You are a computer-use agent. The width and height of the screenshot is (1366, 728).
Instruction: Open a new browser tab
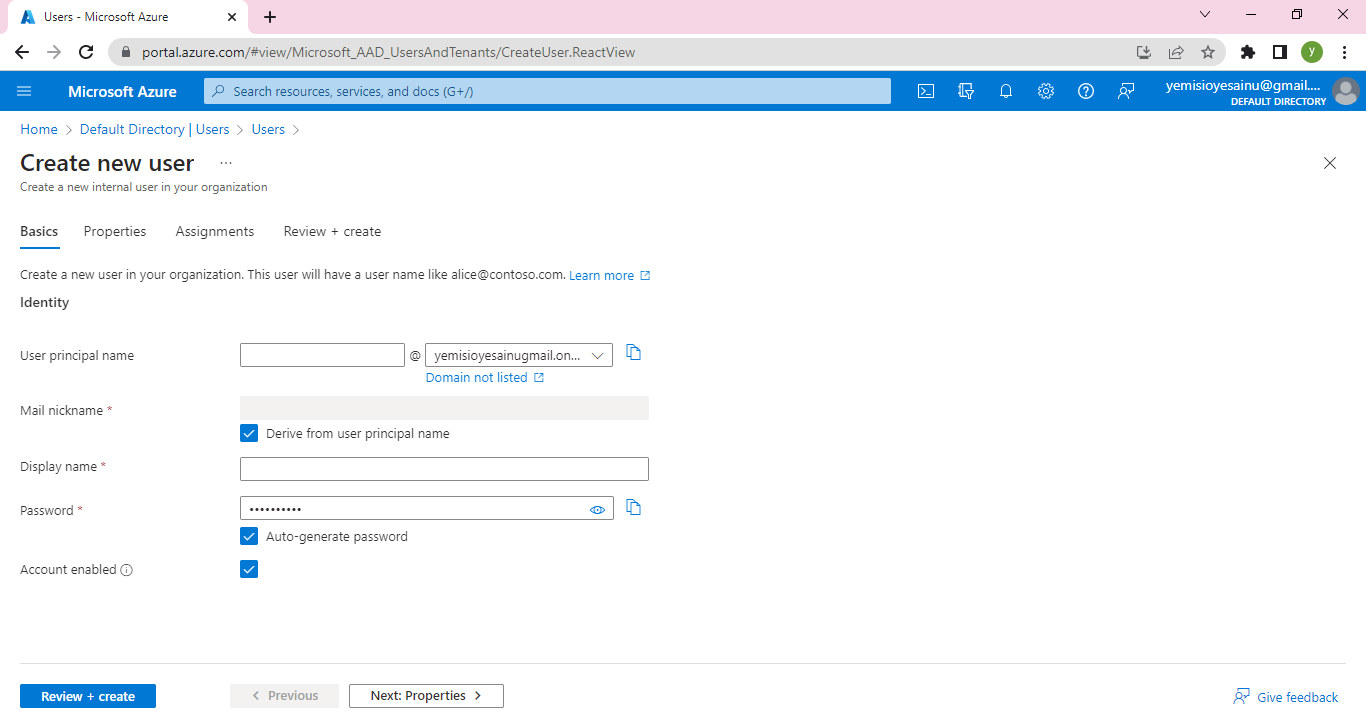pos(270,17)
